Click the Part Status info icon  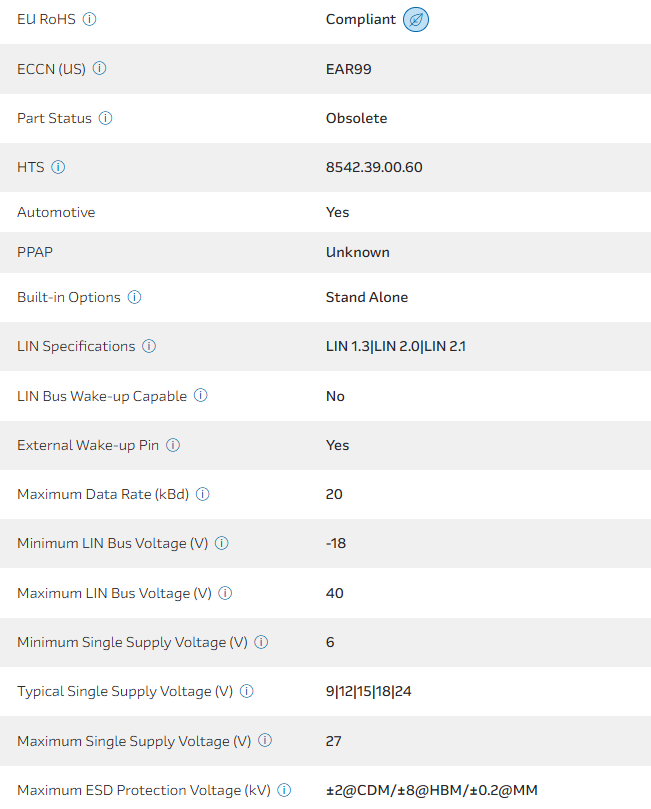point(106,118)
